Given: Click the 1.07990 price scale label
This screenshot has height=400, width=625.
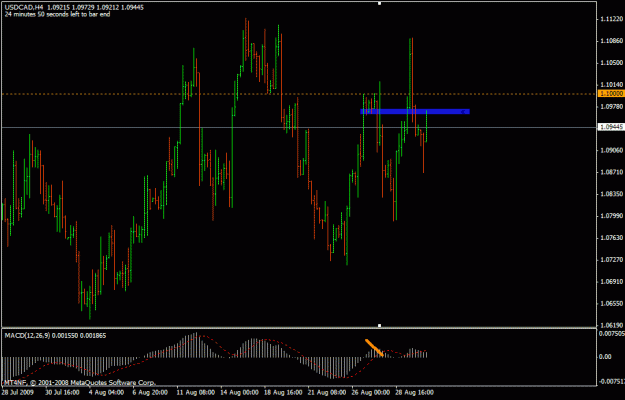Looking at the screenshot, I should 611,216.
